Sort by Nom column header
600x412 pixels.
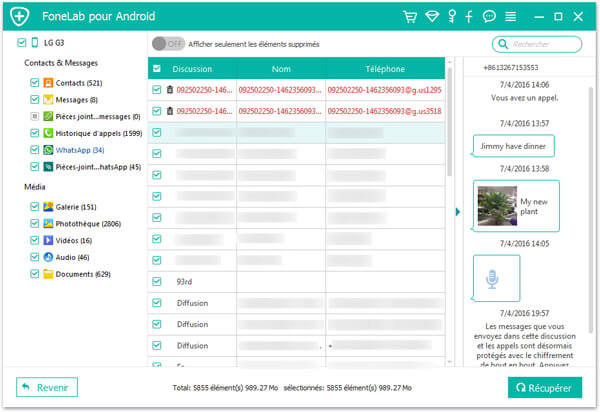click(x=281, y=69)
